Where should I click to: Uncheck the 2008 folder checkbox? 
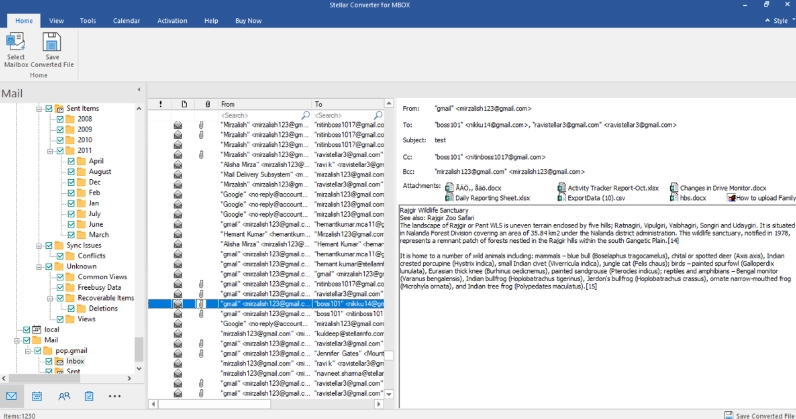pos(60,119)
